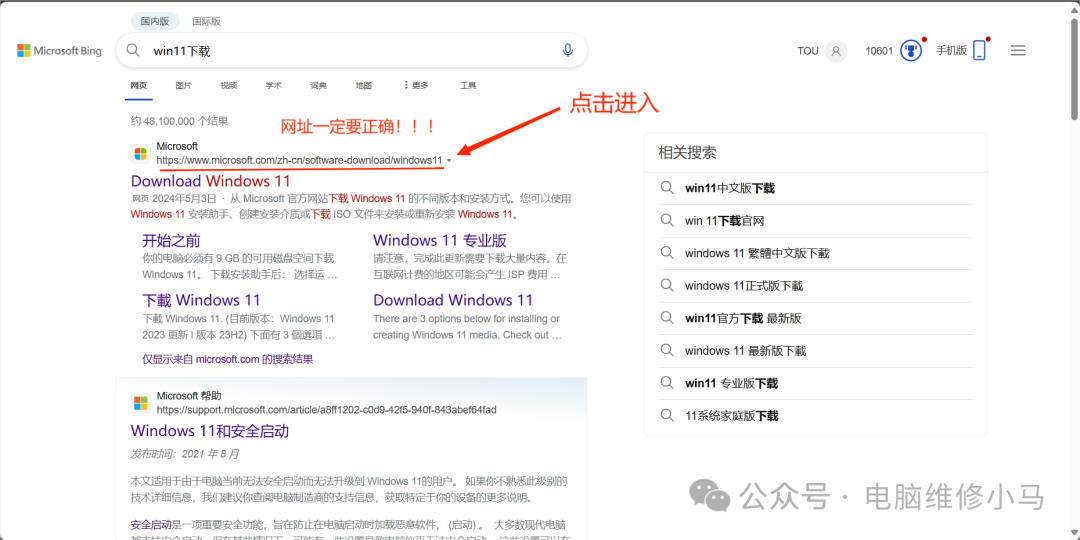Click search icon next to win11官方下载 最新版

[x=666, y=318]
